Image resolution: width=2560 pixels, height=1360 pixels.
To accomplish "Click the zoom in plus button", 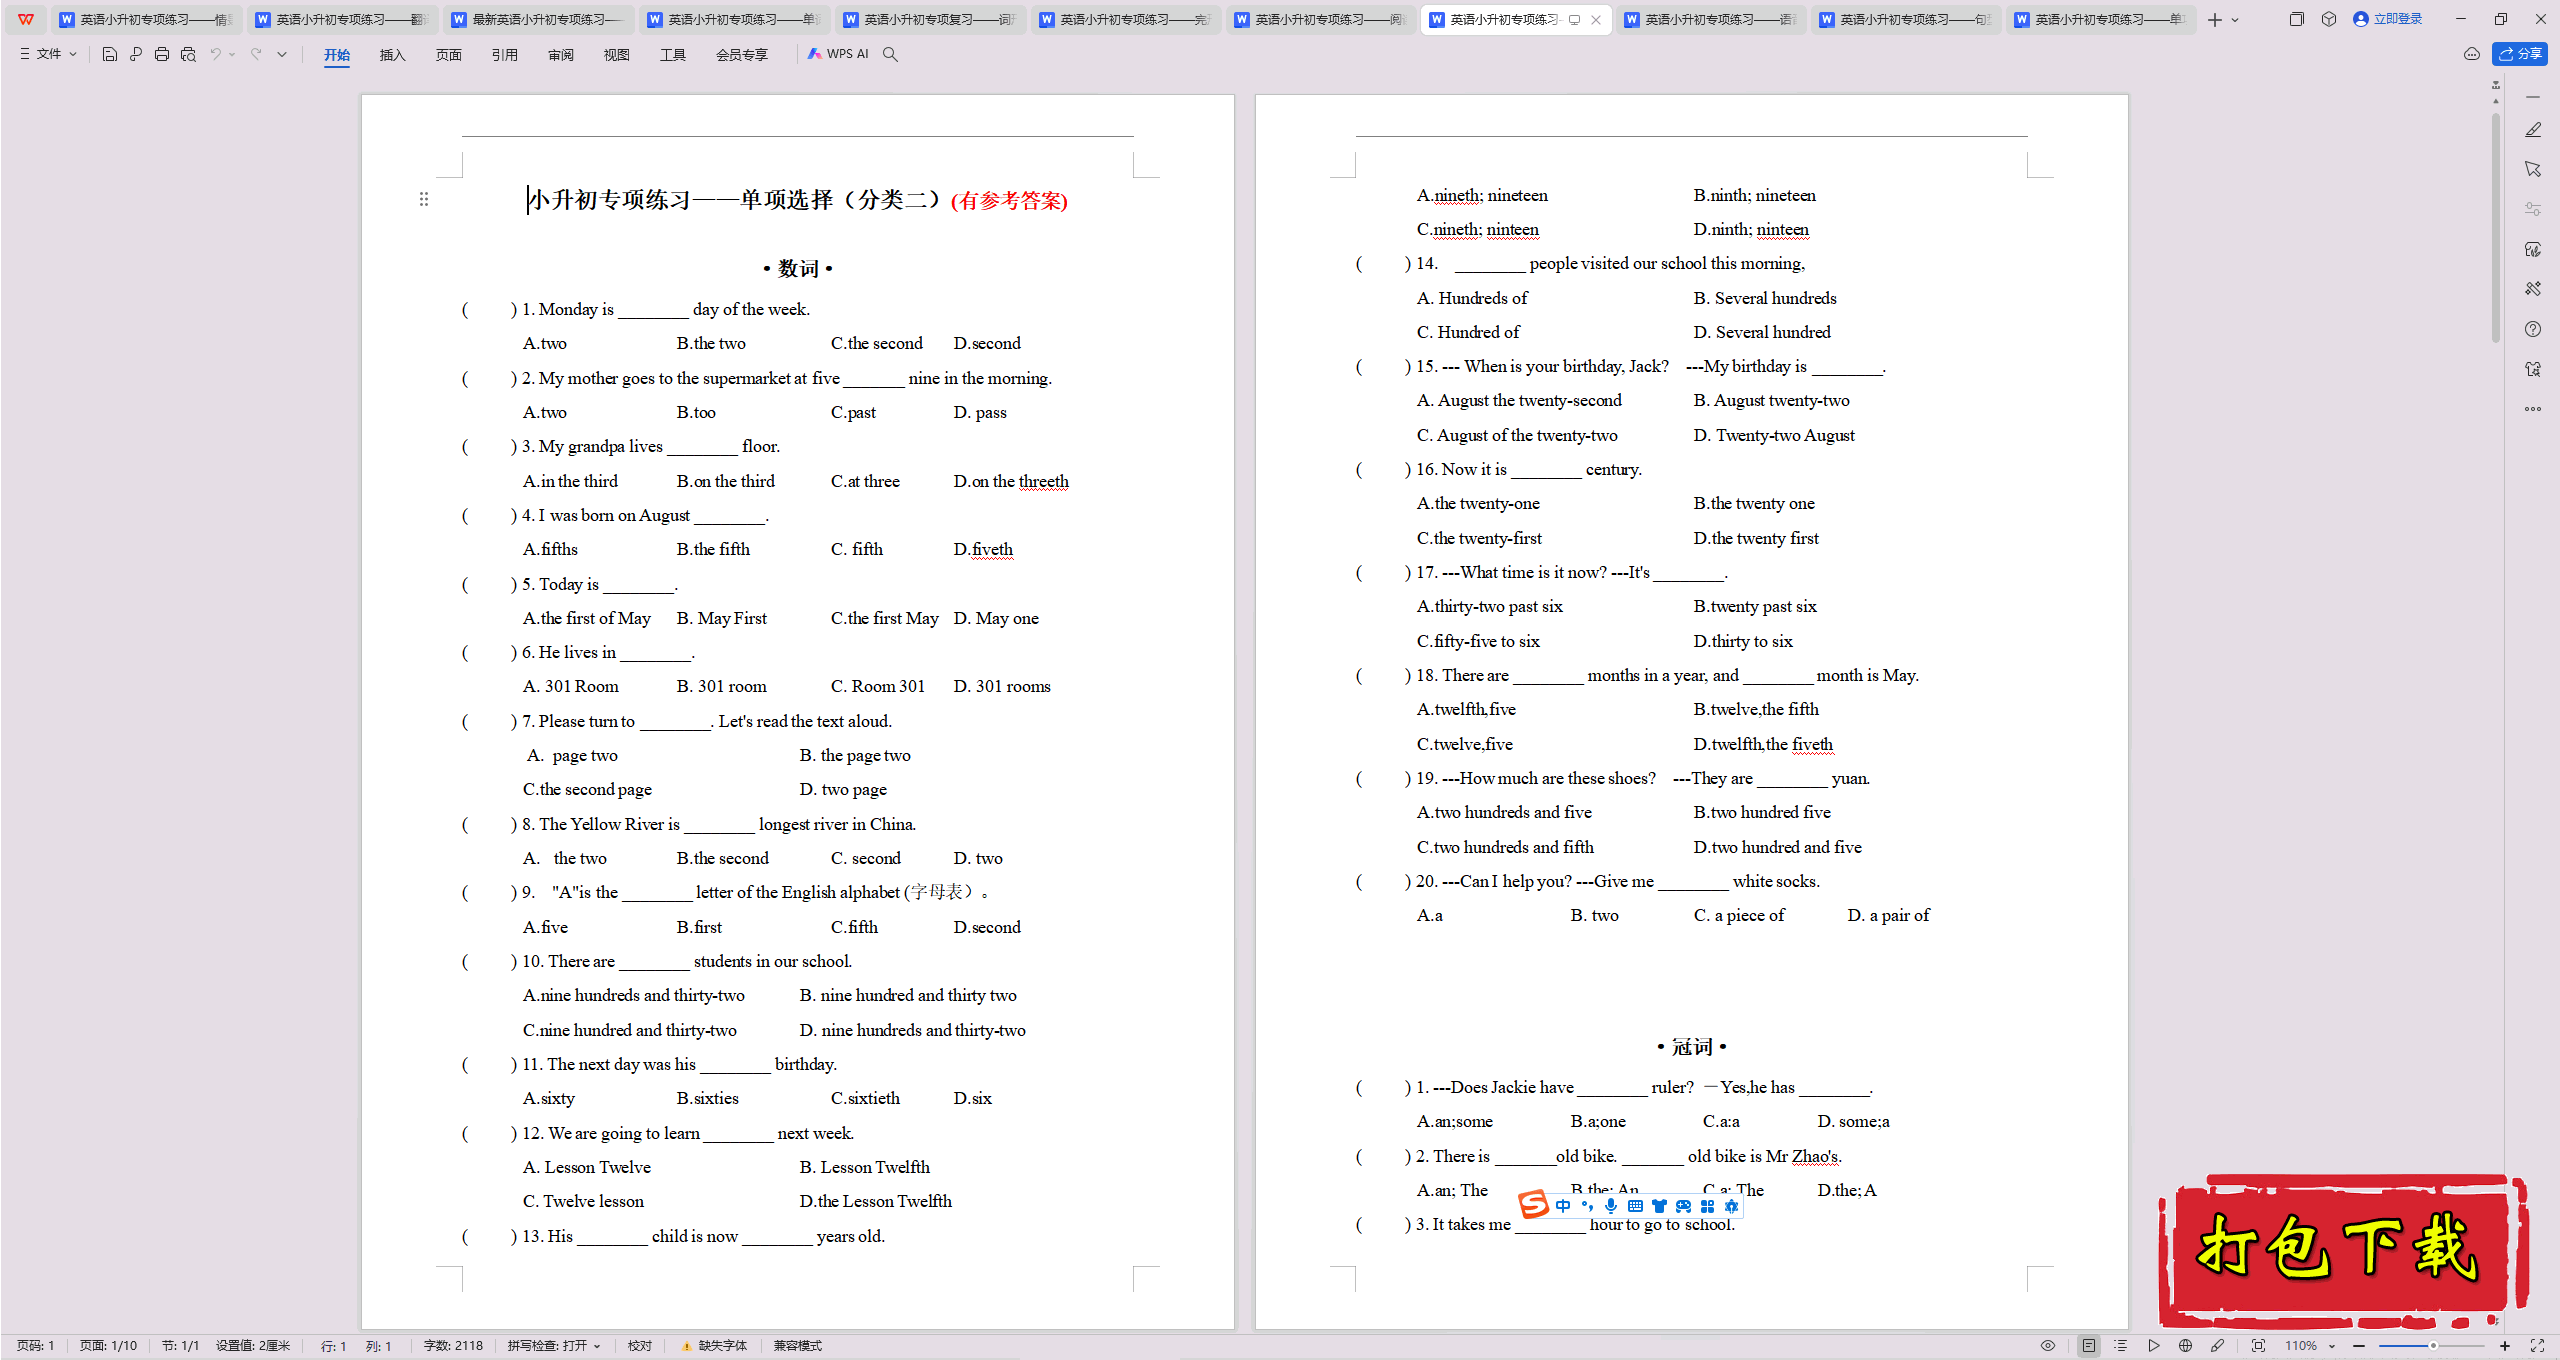I will pos(2505,1346).
